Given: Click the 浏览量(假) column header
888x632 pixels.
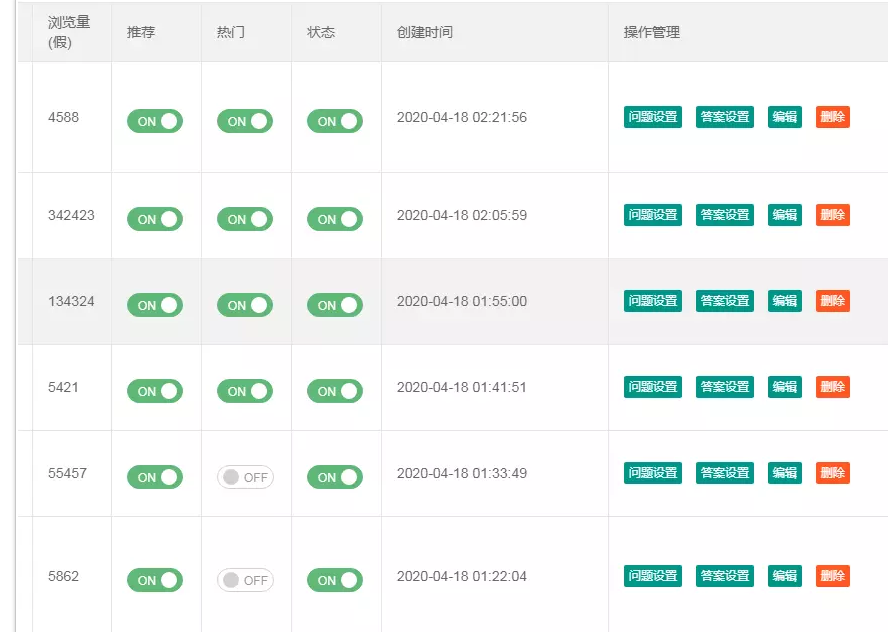Looking at the screenshot, I should [x=69, y=32].
